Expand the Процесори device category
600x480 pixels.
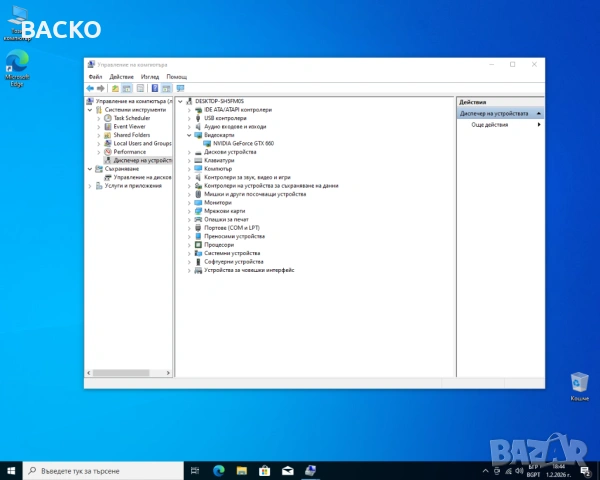[191, 245]
